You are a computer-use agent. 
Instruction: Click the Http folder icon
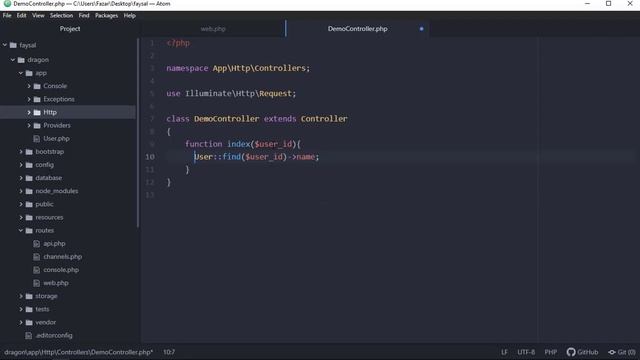coord(37,112)
